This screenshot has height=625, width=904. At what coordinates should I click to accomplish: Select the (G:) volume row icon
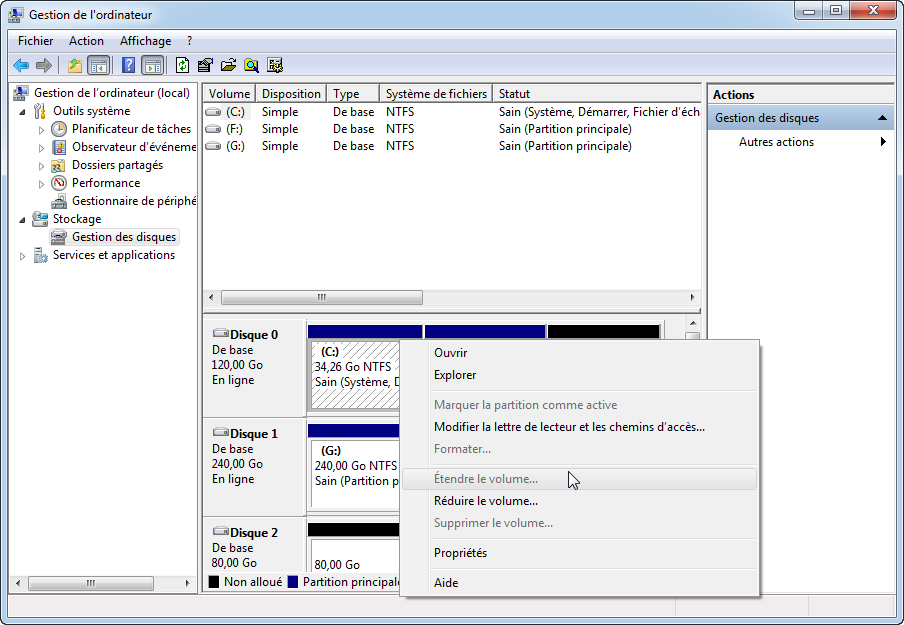213,146
